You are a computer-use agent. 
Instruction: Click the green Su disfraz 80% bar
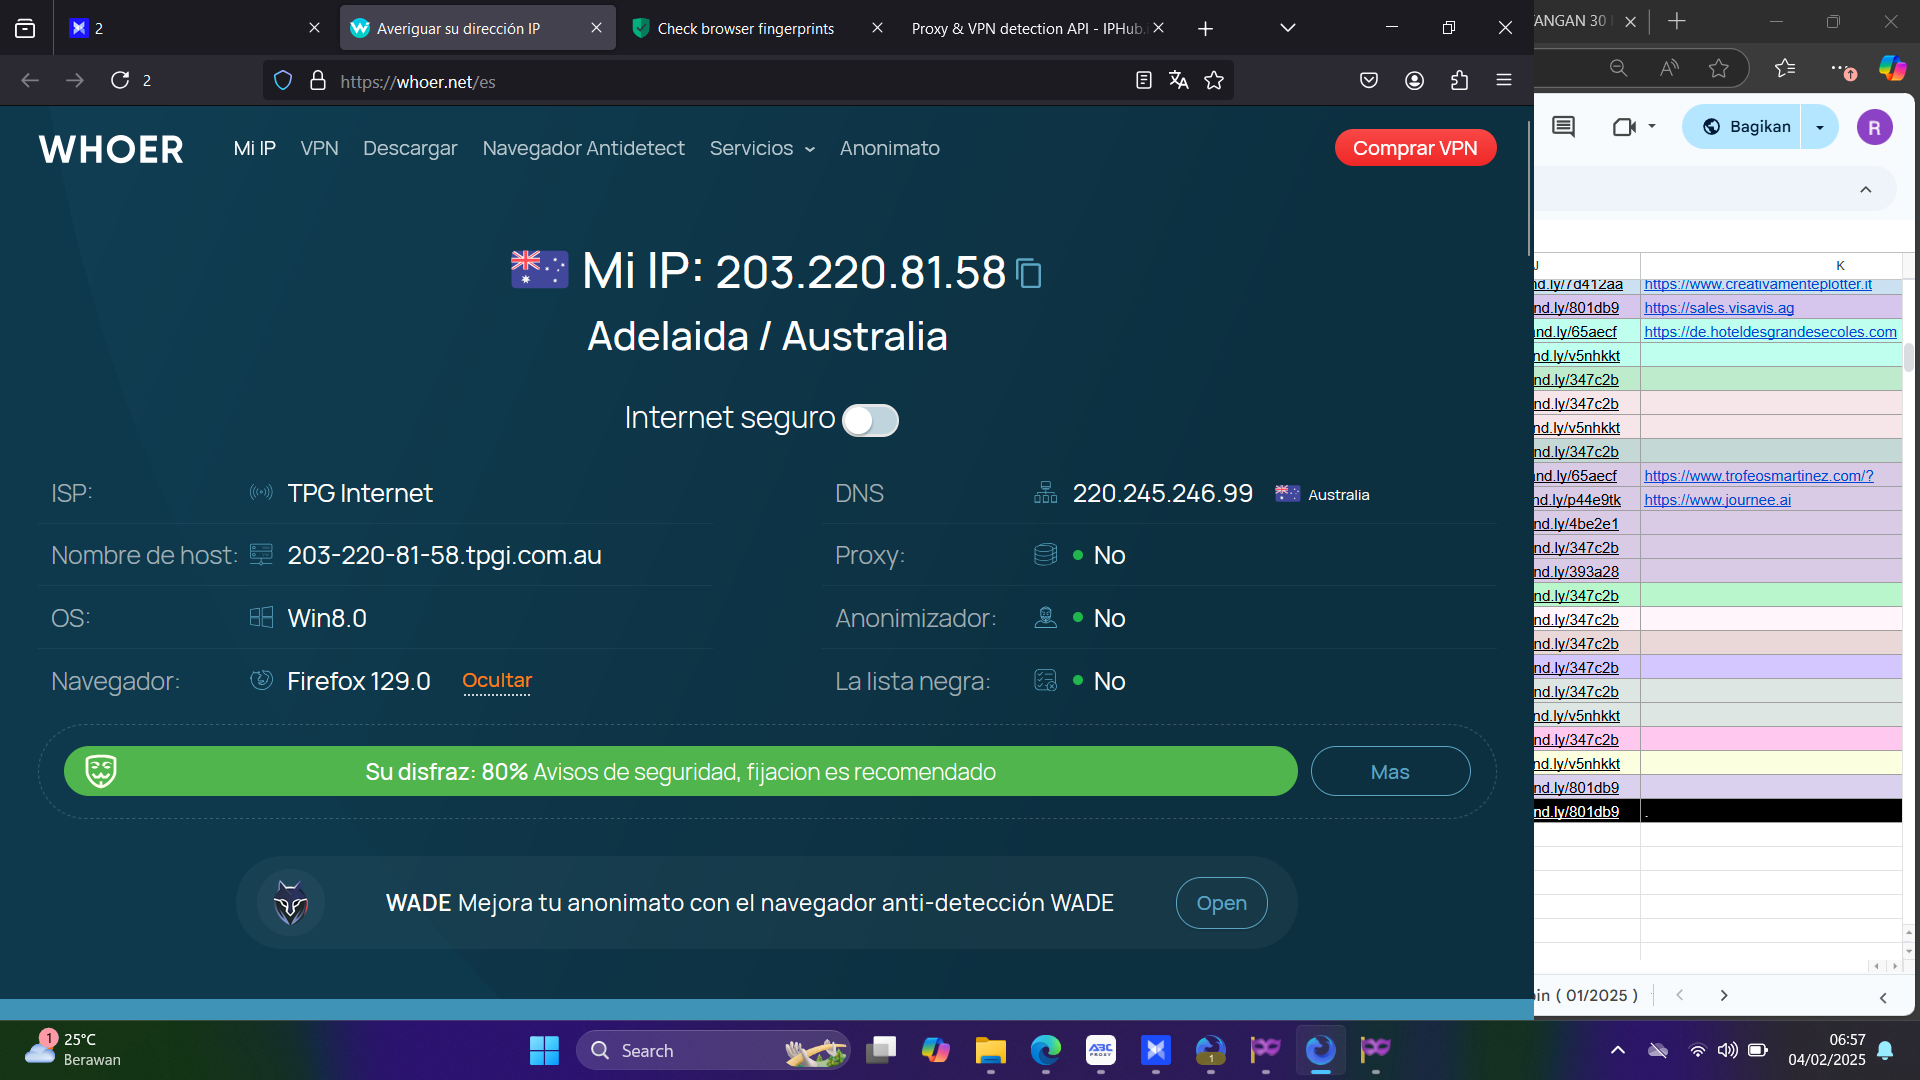click(x=680, y=772)
